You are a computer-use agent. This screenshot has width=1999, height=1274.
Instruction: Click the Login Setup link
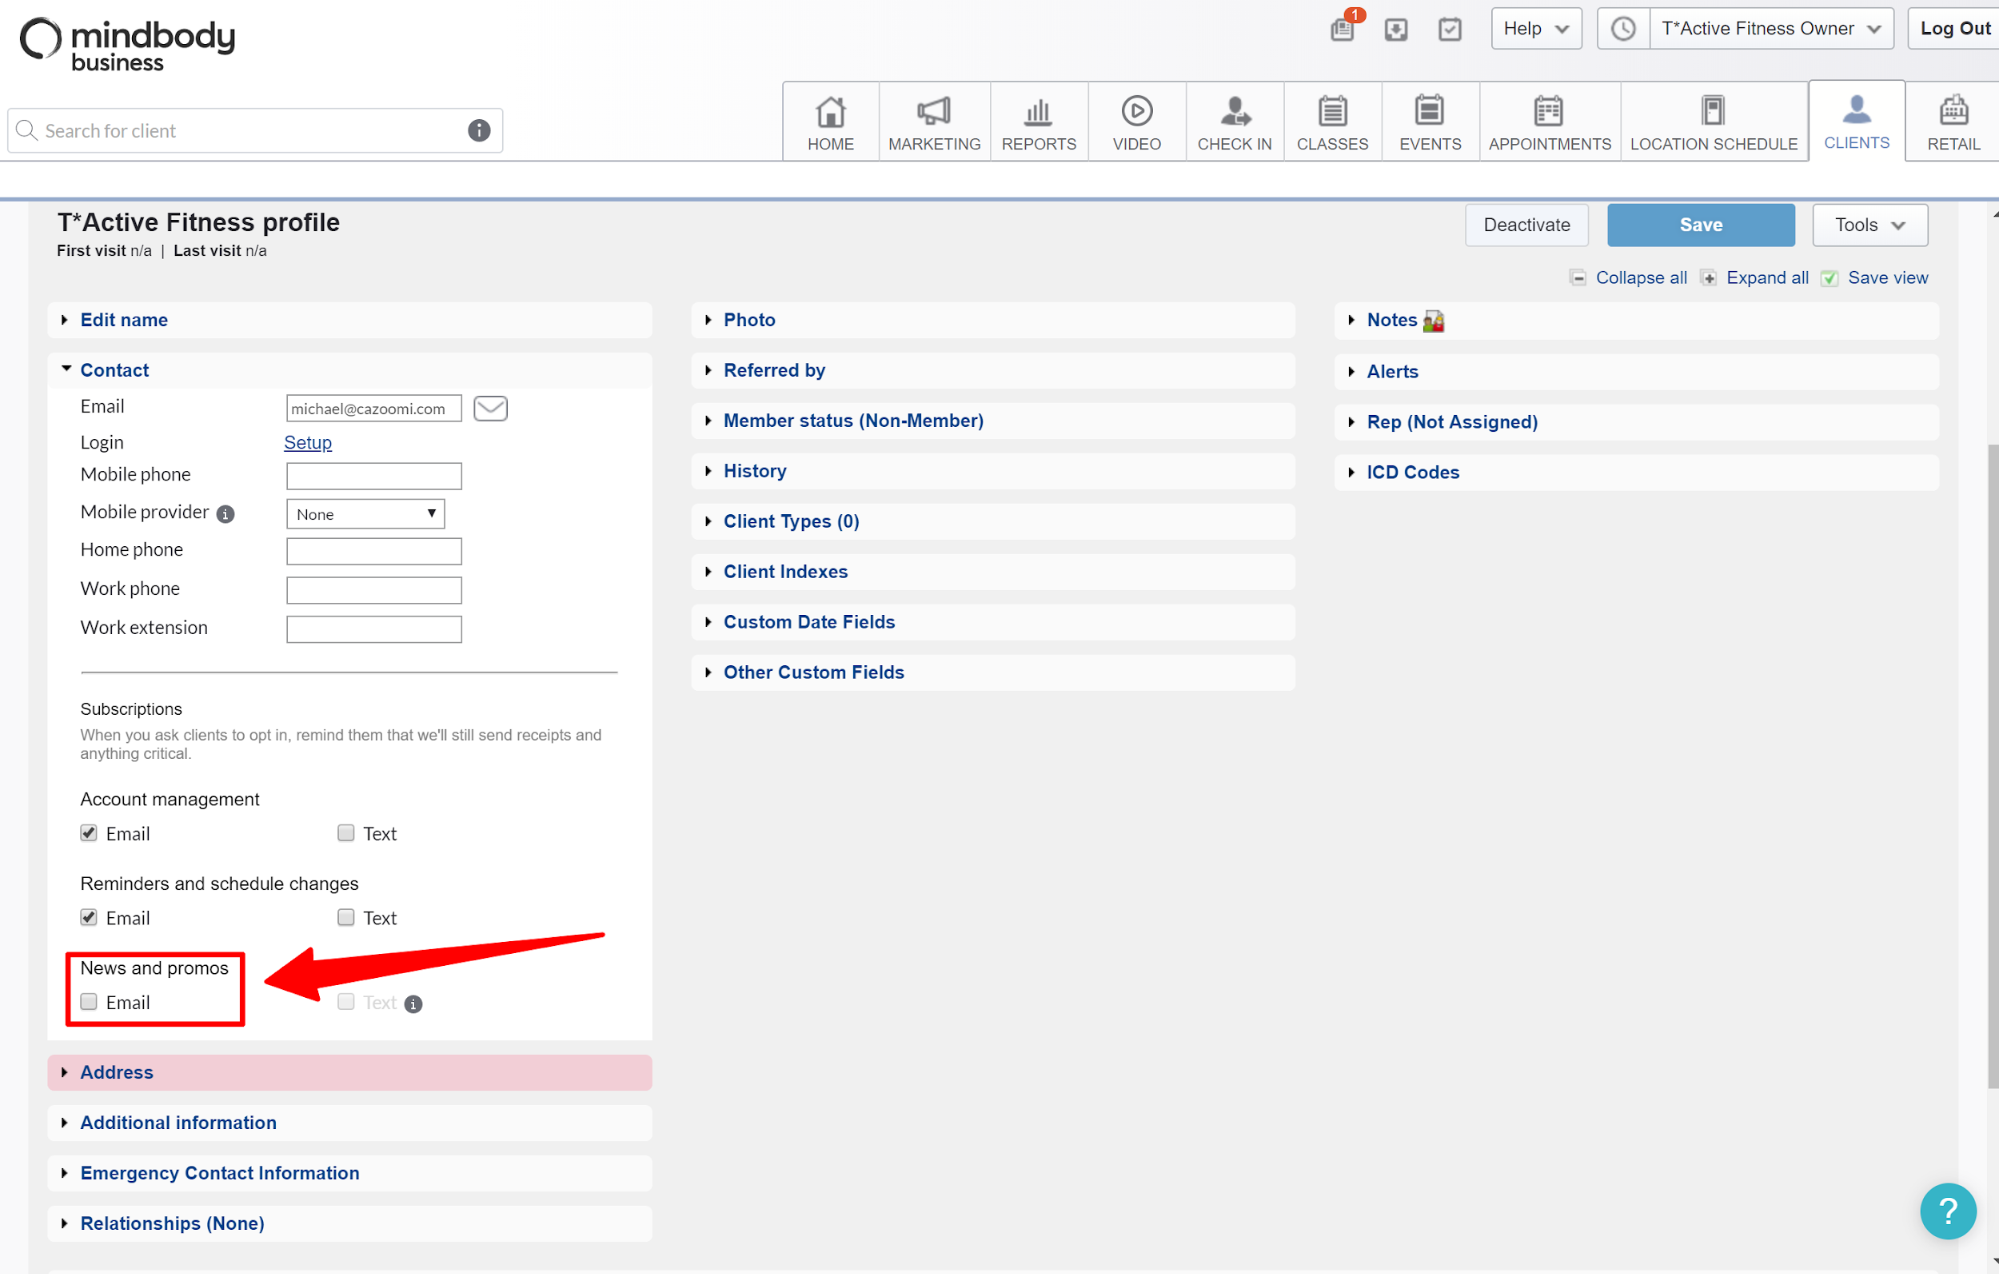click(308, 443)
